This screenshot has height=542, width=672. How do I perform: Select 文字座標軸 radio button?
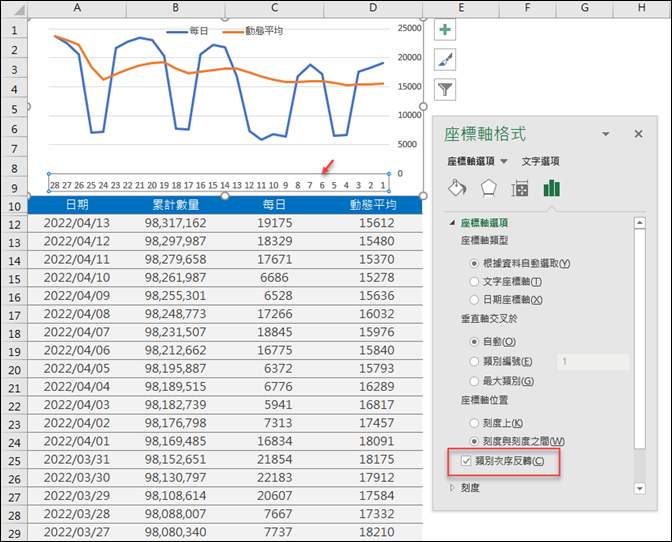(x=474, y=282)
